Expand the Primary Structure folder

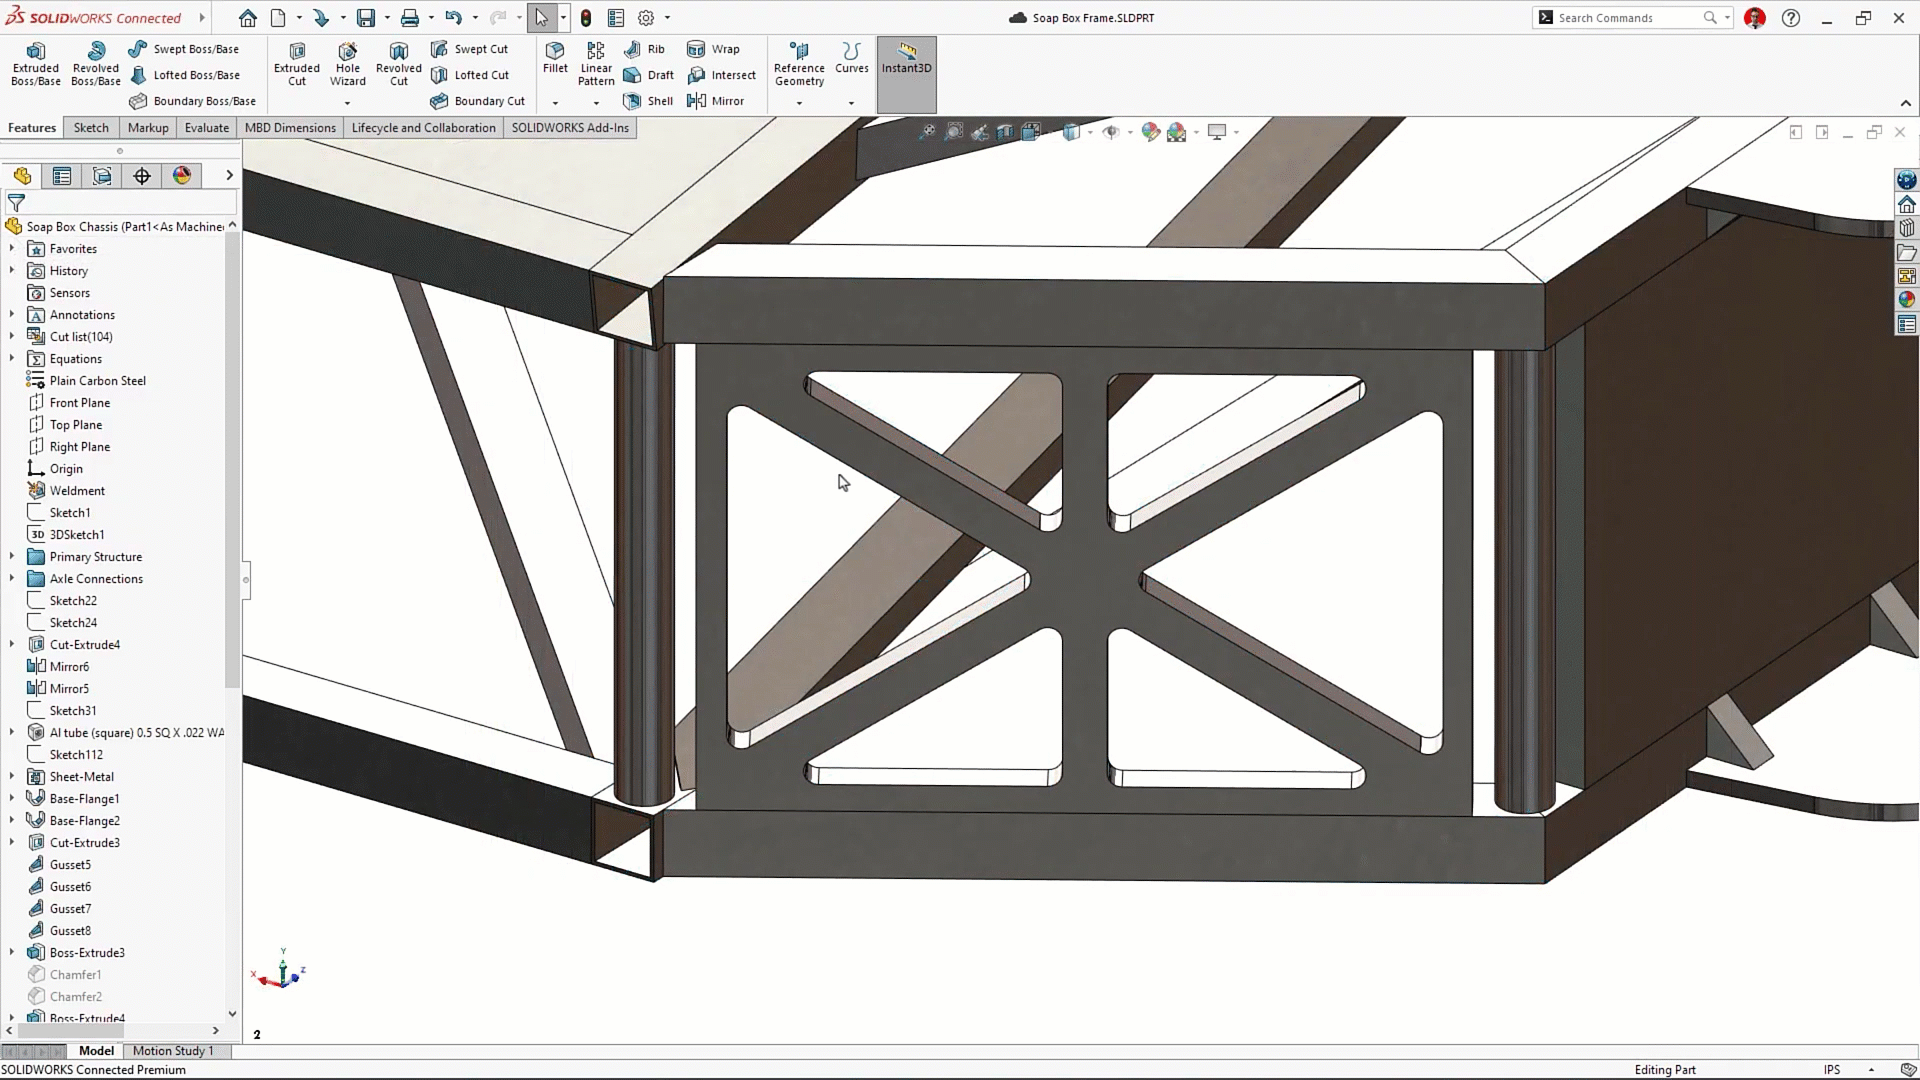[12, 557]
